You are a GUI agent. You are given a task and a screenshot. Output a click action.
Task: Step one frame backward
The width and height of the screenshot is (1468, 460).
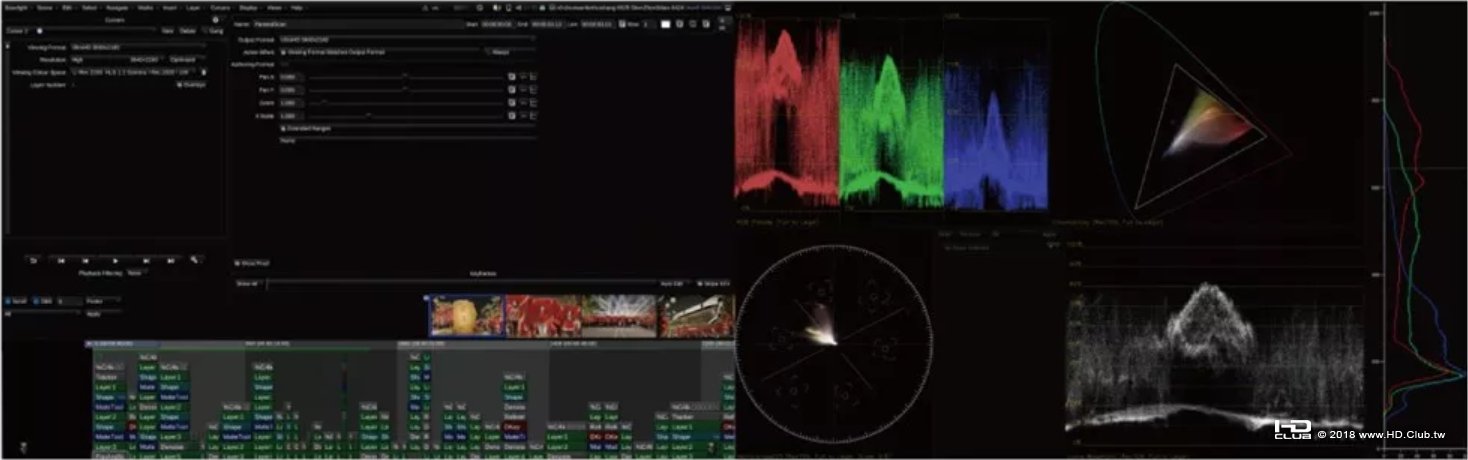pos(84,260)
